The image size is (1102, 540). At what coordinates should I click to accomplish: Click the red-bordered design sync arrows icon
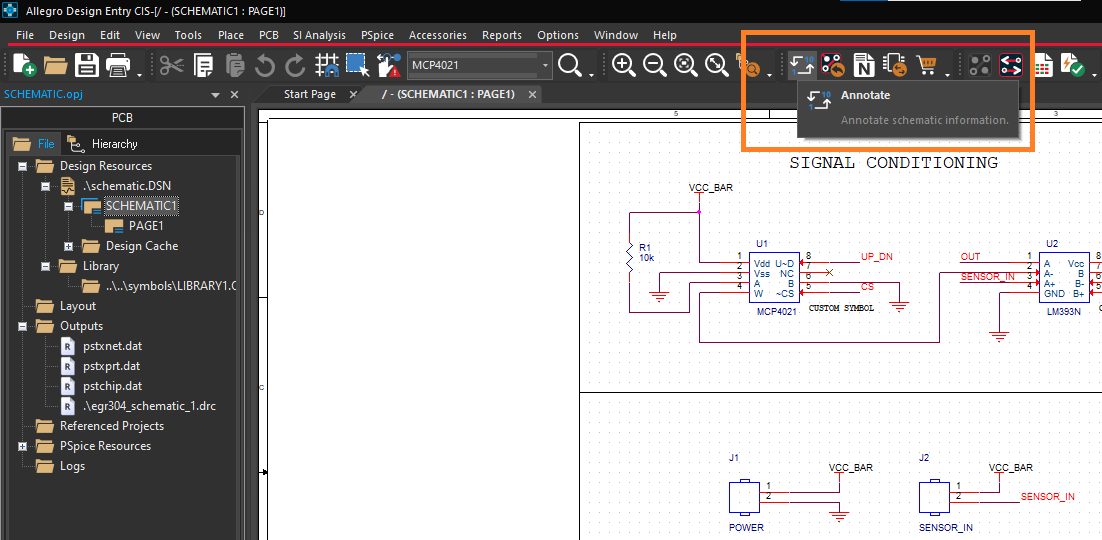pos(1011,65)
